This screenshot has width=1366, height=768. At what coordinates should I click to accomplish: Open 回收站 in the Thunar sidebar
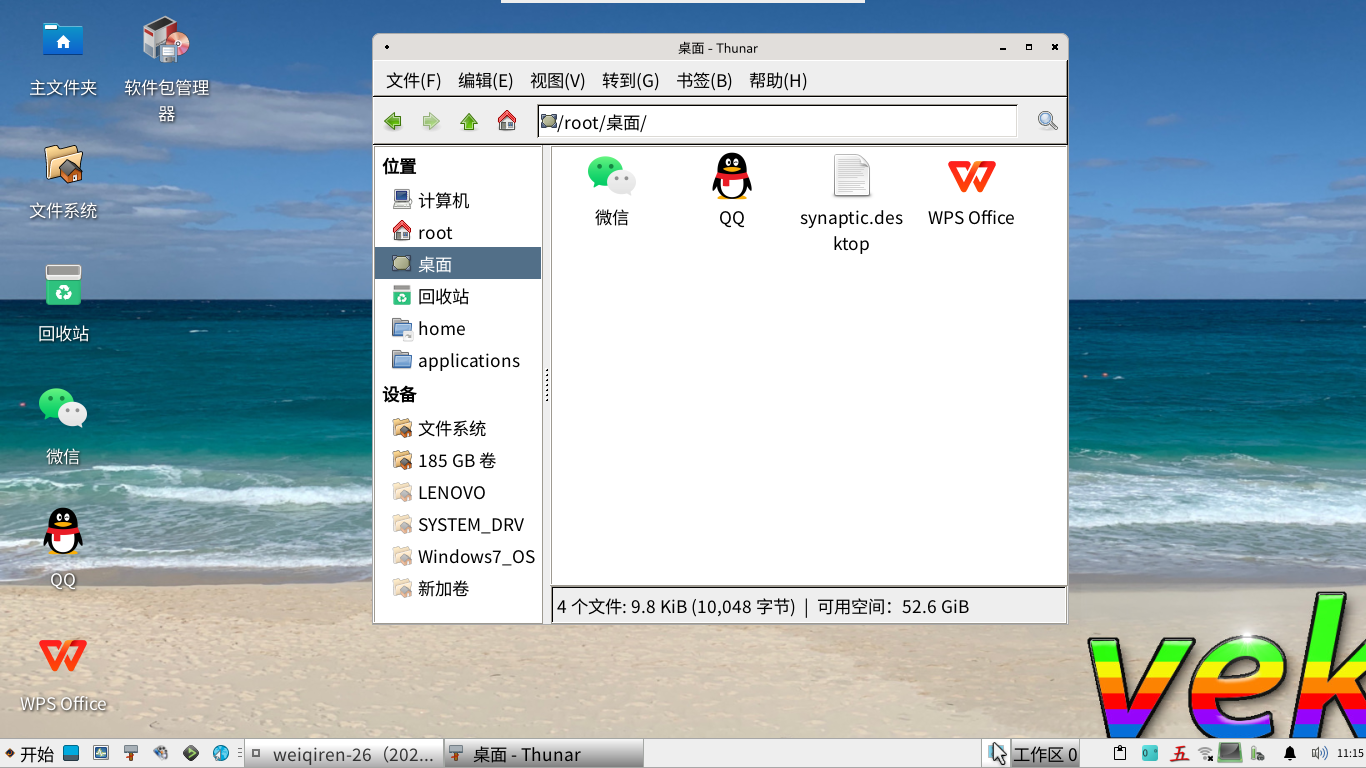(x=458, y=296)
